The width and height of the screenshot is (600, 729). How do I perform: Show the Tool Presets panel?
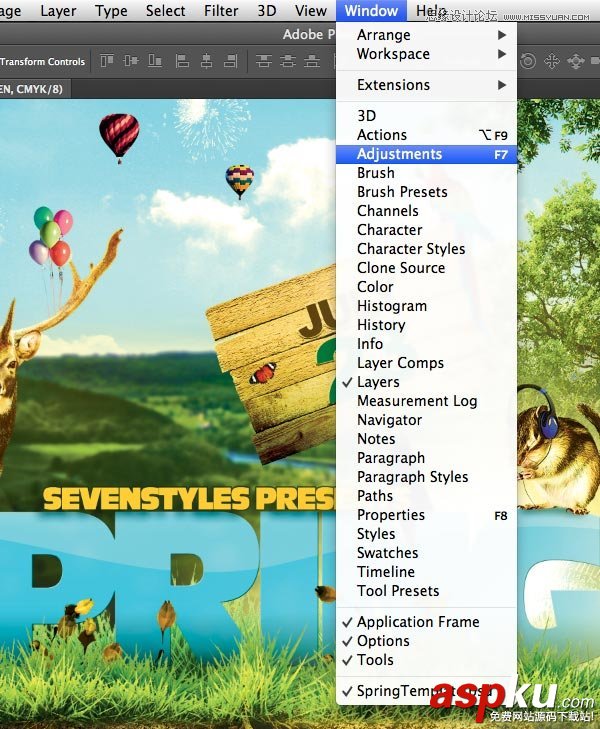pyautogui.click(x=426, y=591)
